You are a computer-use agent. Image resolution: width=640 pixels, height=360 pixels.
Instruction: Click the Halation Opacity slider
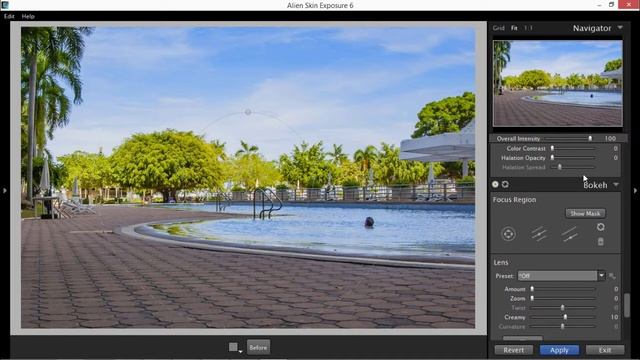(x=573, y=158)
